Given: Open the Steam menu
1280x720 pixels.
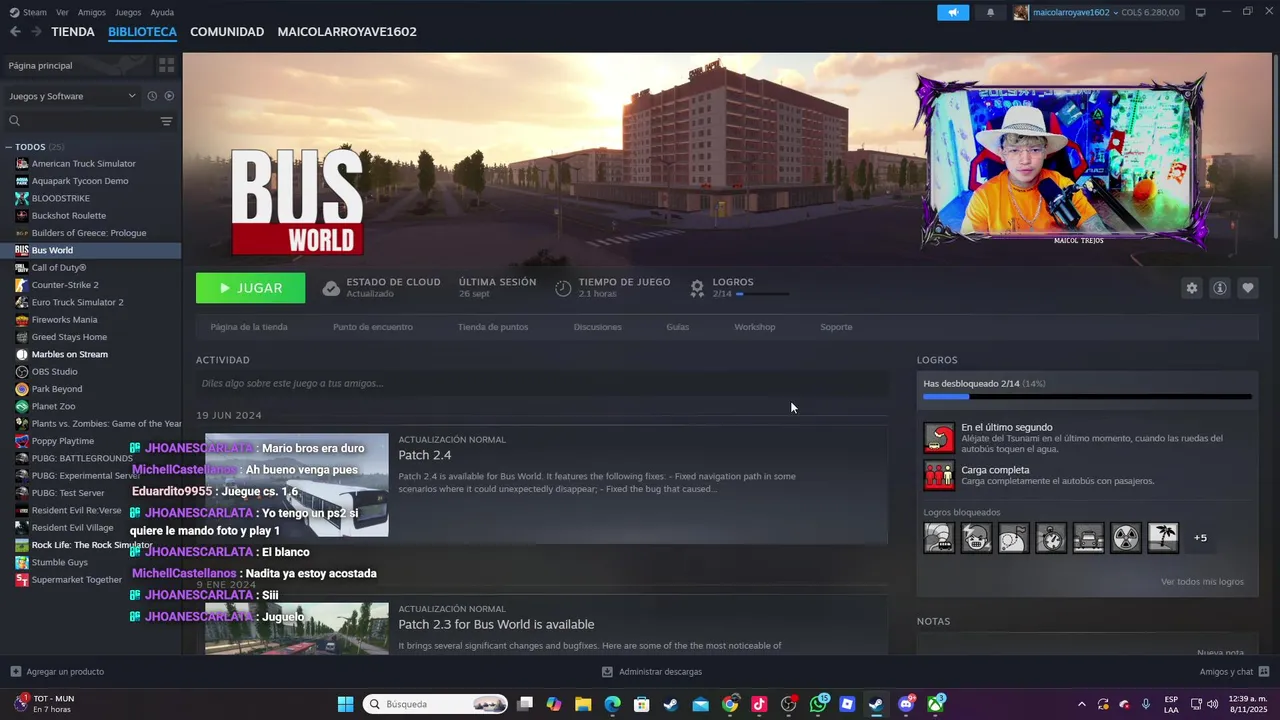Looking at the screenshot, I should tap(29, 12).
